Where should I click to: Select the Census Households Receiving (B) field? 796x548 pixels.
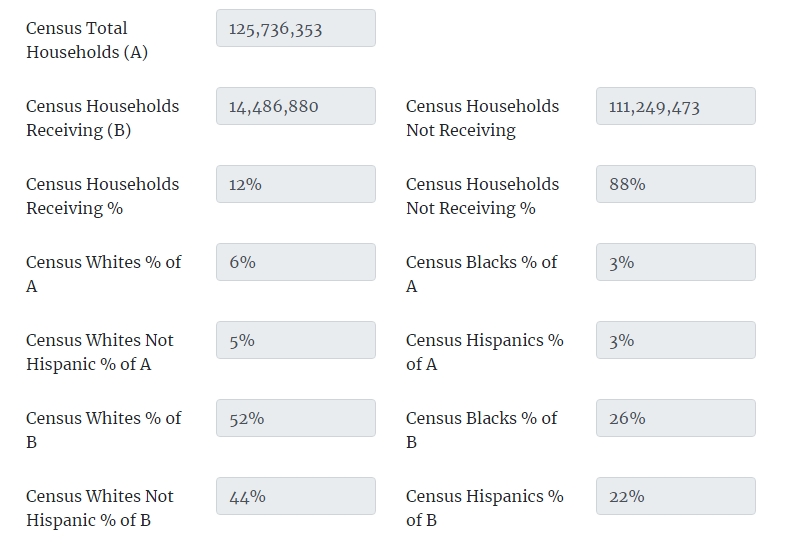(x=295, y=106)
